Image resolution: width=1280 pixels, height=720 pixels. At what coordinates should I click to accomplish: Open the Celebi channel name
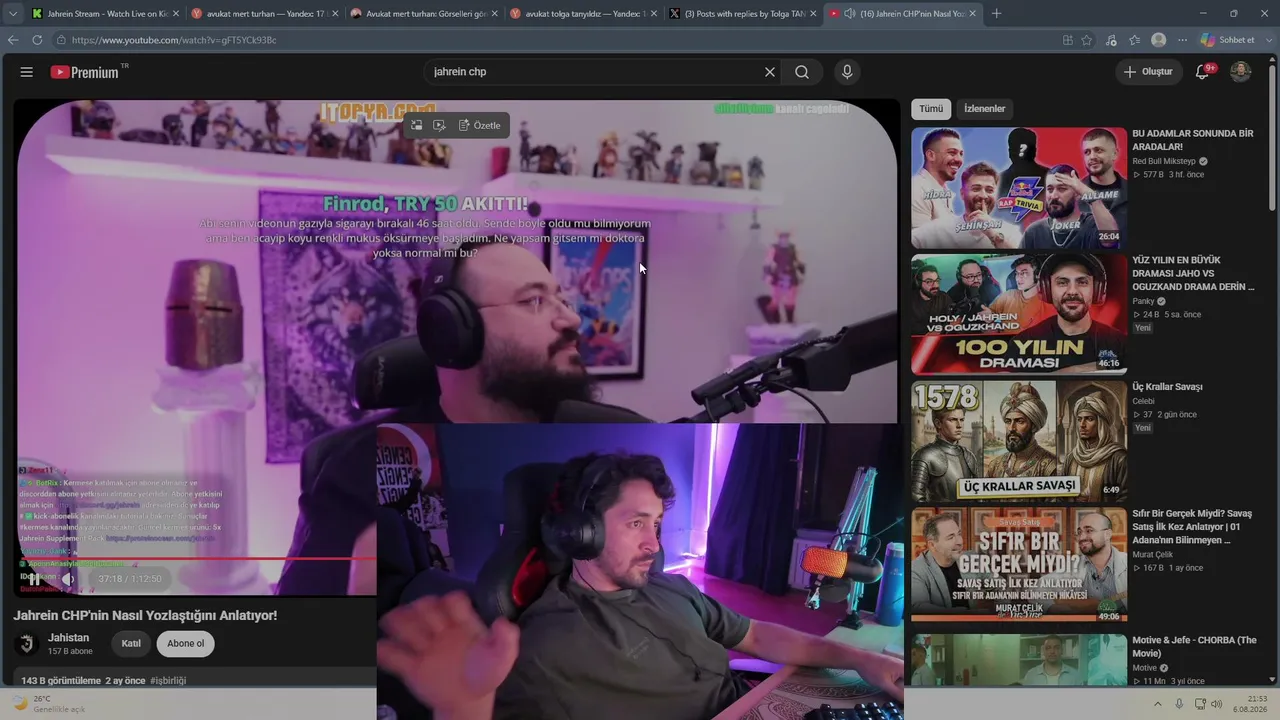[x=1143, y=401]
